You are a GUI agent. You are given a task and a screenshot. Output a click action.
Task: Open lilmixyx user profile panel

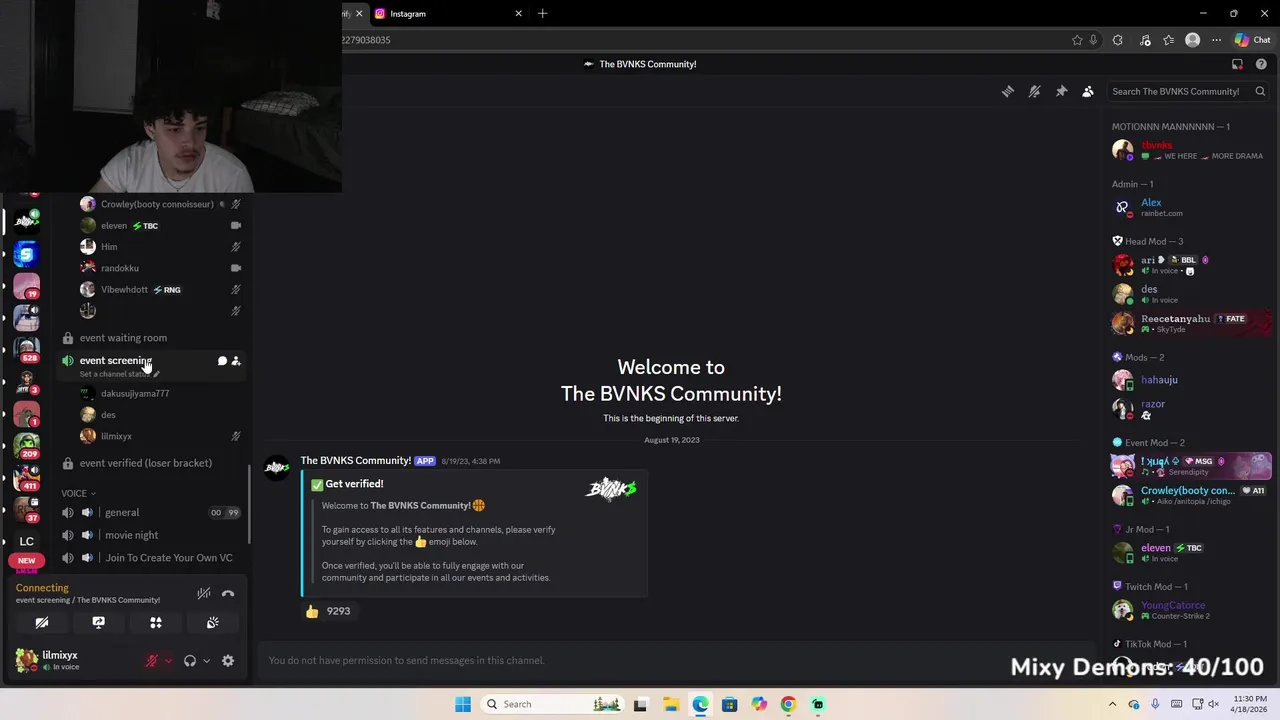62,660
